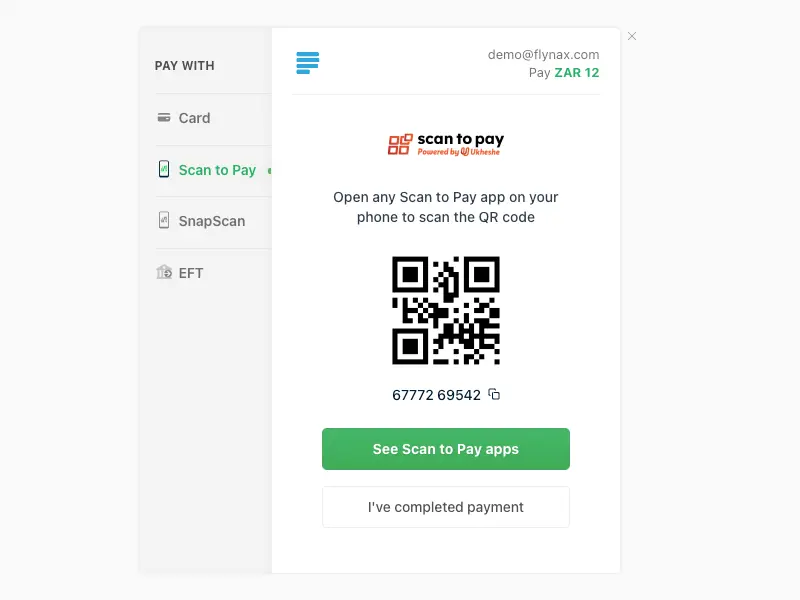The width and height of the screenshot is (800, 600).
Task: Click See Scan to Pay apps button
Action: [446, 449]
